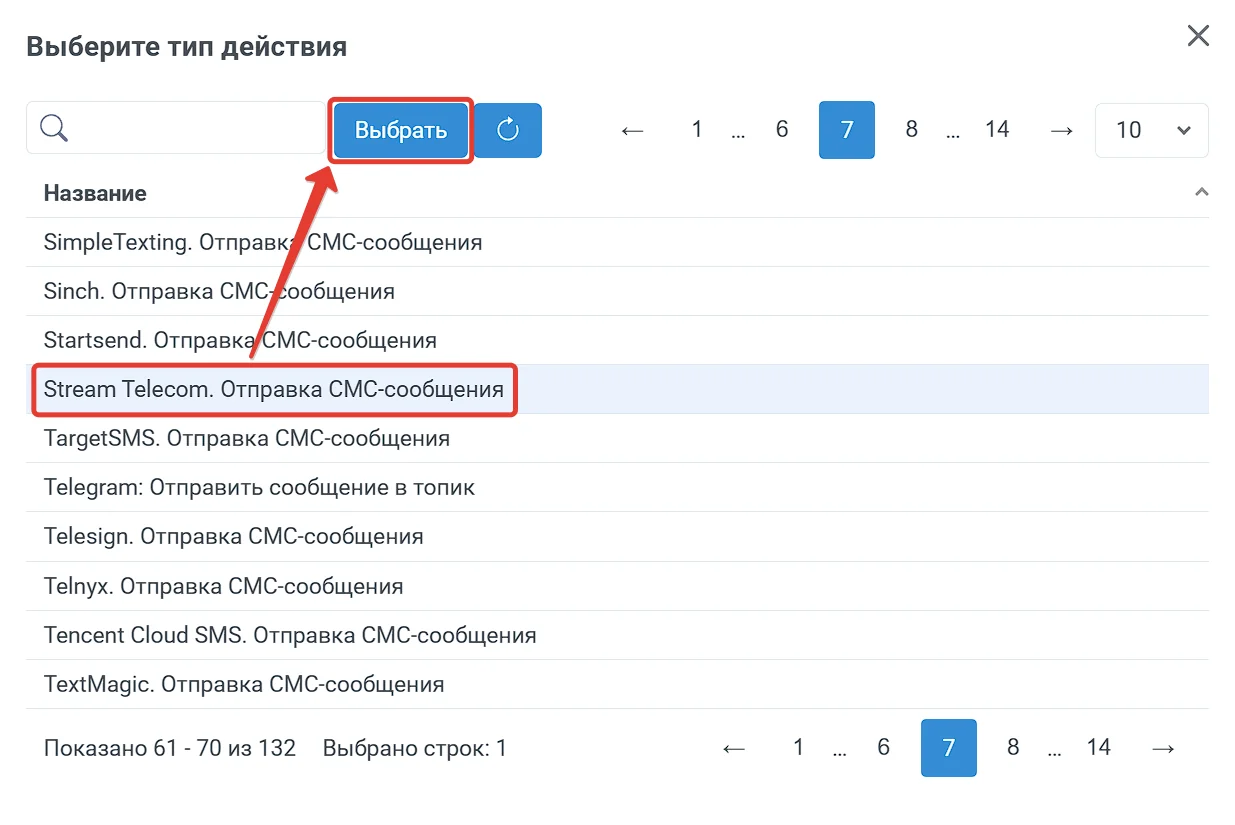Open page 8 in bottom pagination

tap(1013, 748)
